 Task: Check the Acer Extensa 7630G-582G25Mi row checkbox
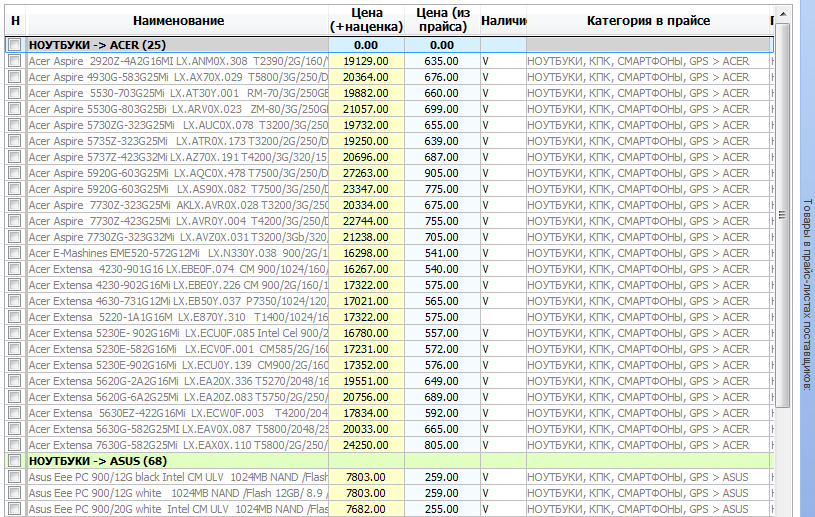point(15,445)
